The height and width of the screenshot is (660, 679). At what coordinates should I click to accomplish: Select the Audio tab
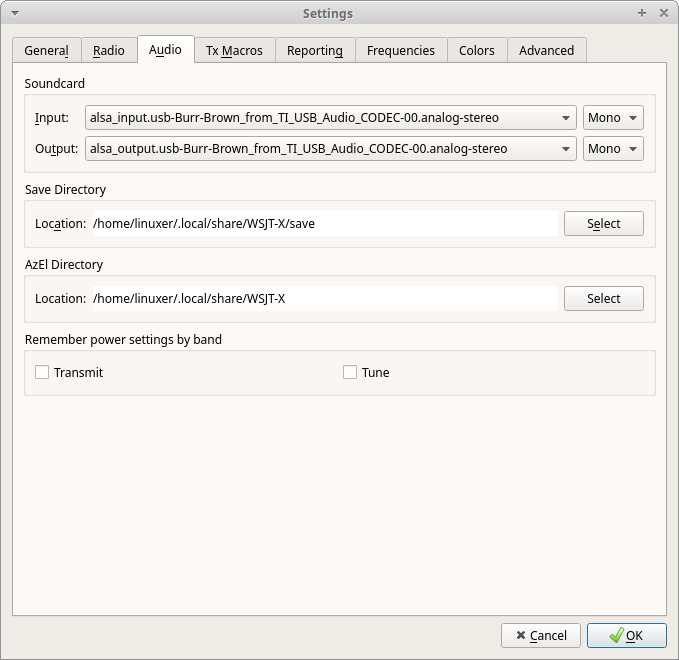point(165,49)
